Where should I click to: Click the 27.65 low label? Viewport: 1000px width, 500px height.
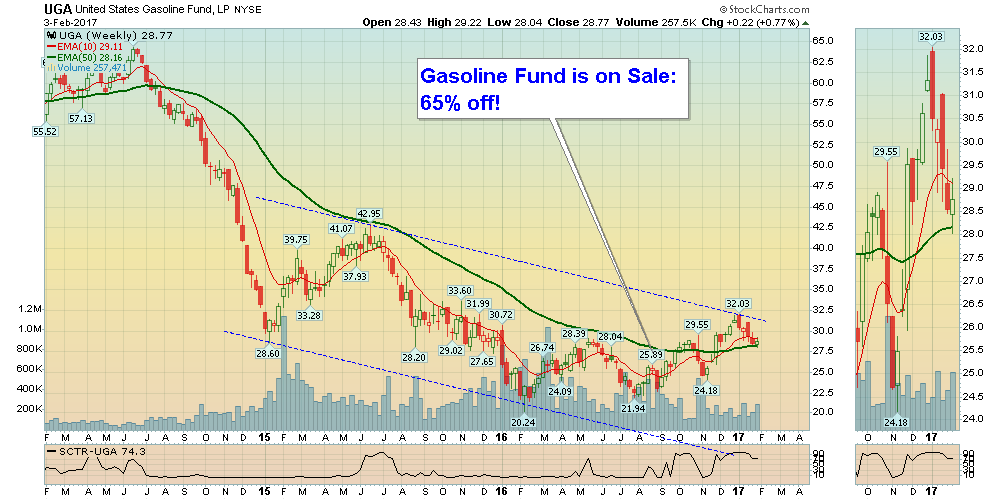(482, 361)
